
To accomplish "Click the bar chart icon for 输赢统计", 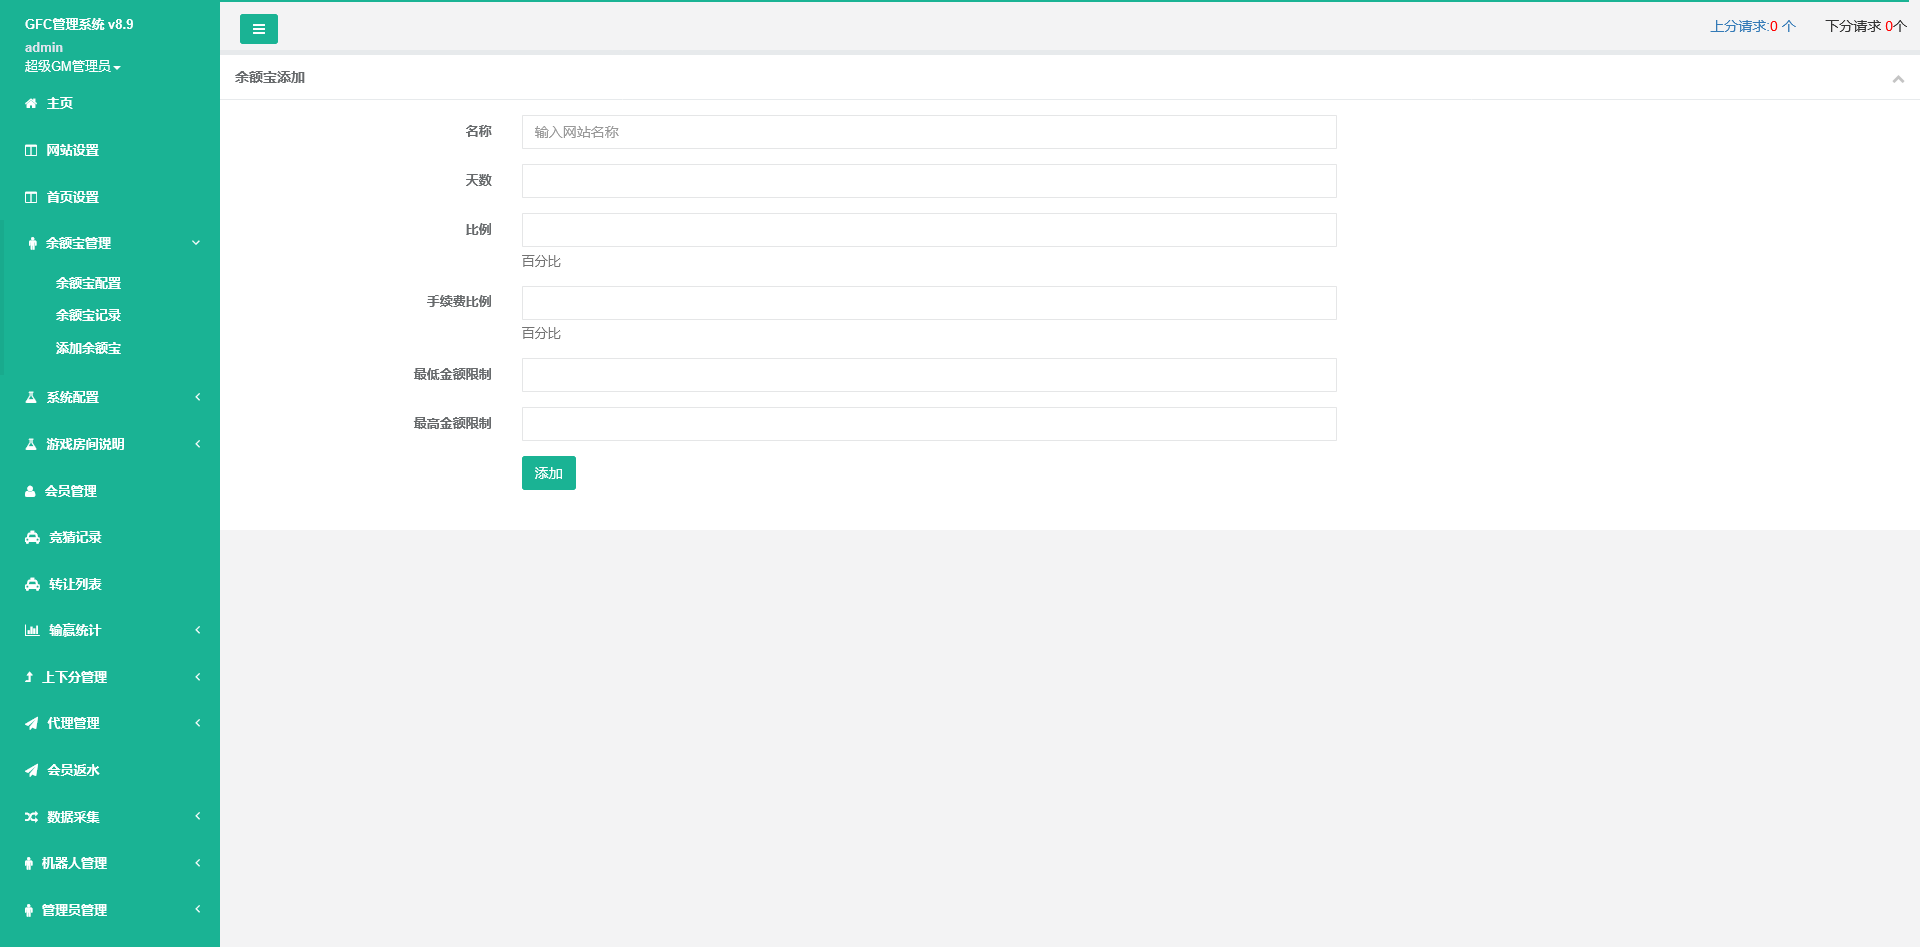I will click(32, 630).
